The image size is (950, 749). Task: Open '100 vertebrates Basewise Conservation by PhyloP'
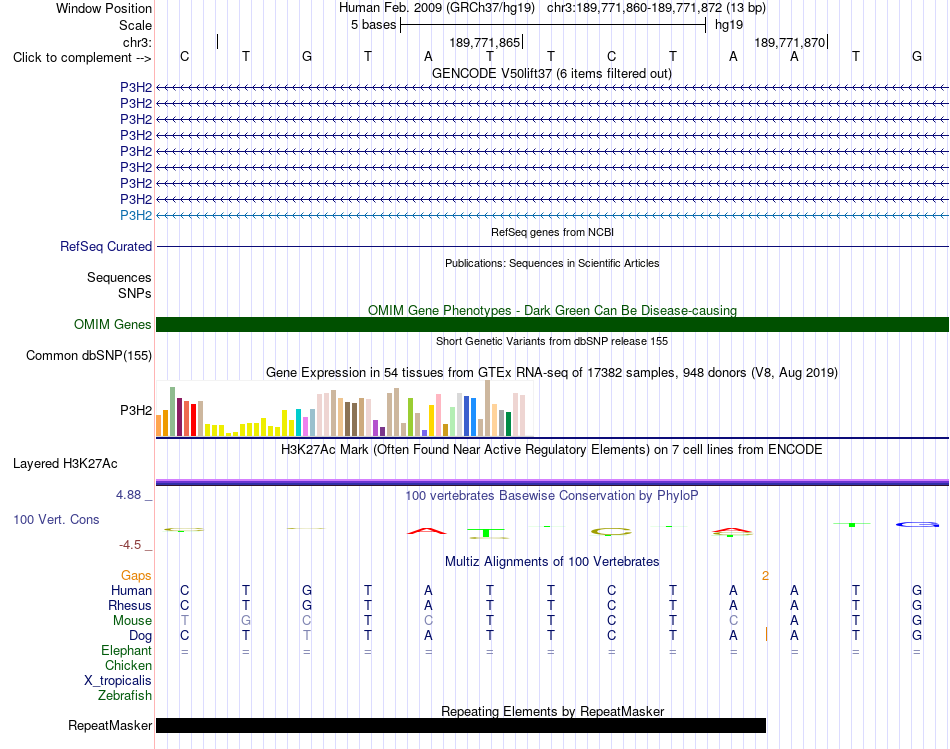click(552, 496)
